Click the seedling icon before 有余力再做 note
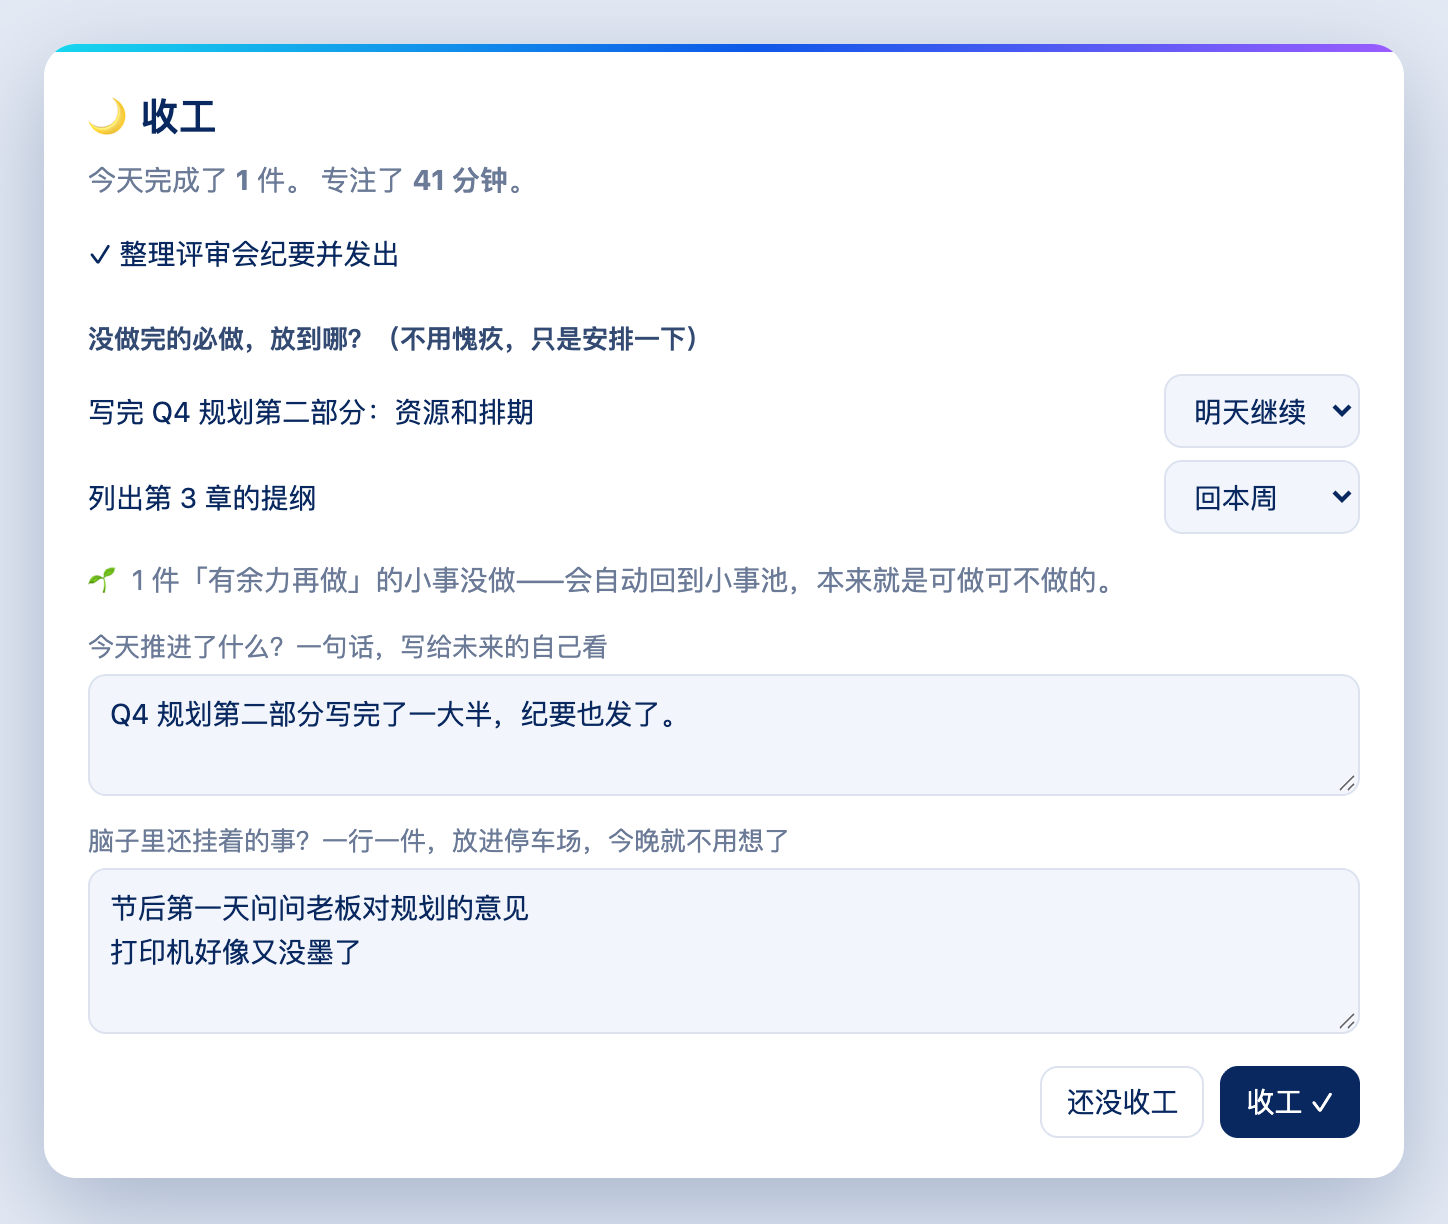The height and width of the screenshot is (1224, 1448). tap(101, 580)
